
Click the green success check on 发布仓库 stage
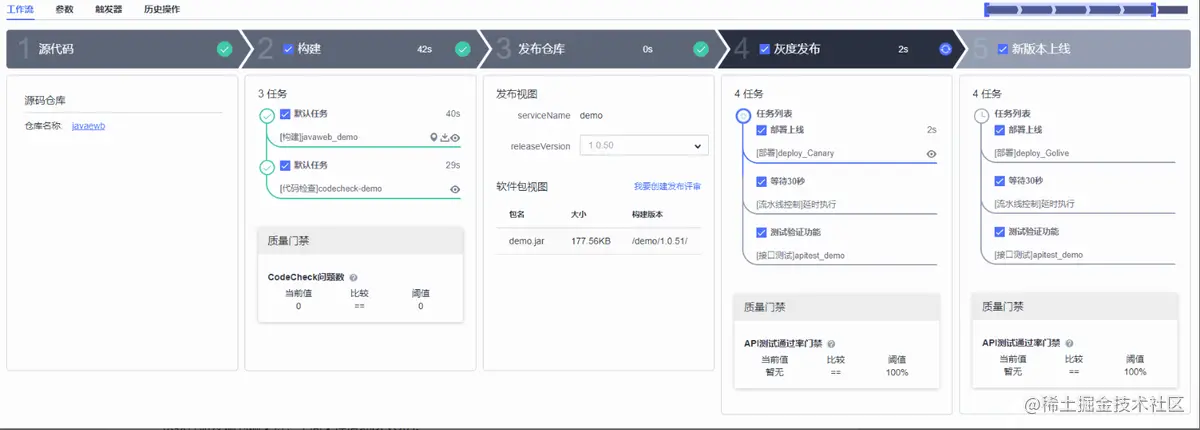point(701,48)
